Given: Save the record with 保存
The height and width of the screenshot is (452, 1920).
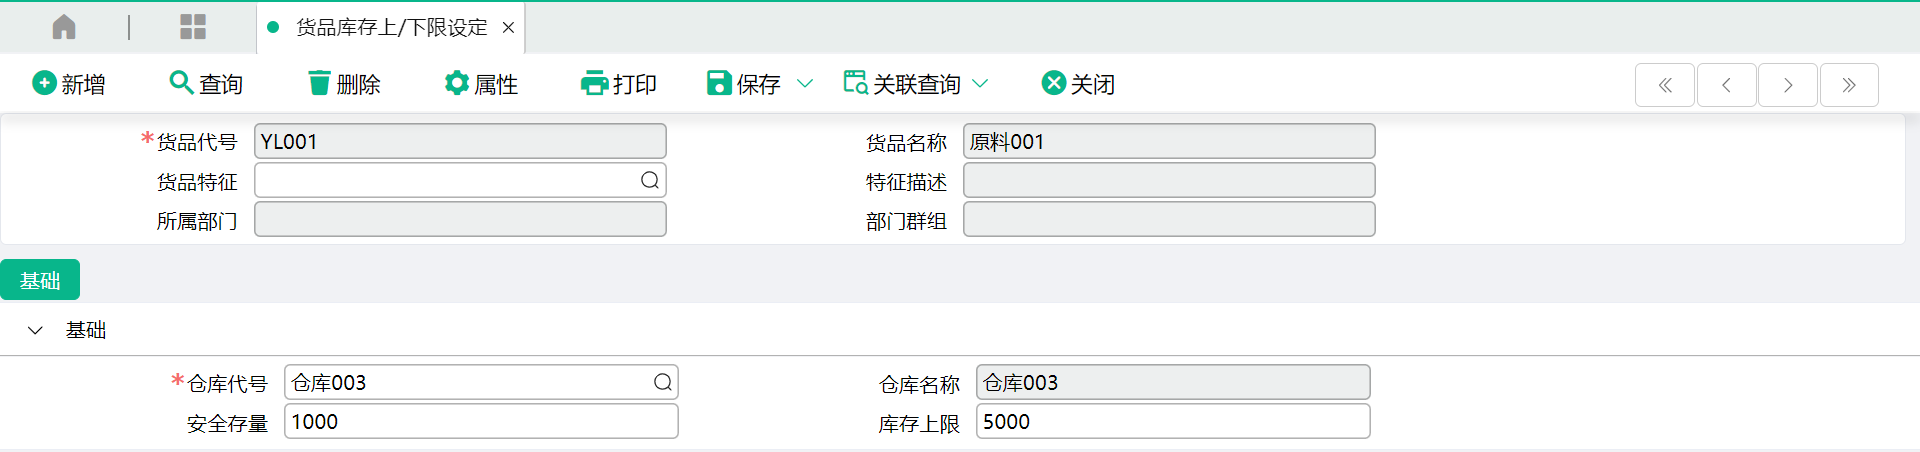Looking at the screenshot, I should (744, 84).
